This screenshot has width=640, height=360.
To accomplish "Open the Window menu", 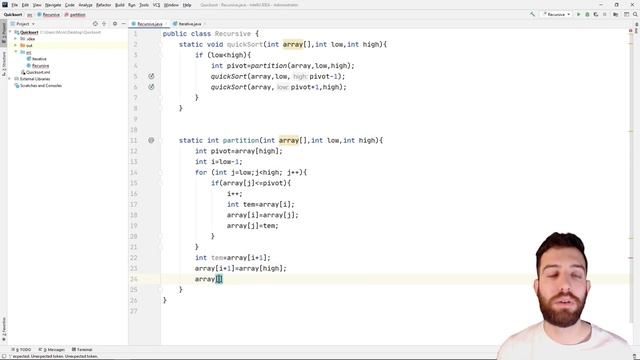I will [x=171, y=5].
